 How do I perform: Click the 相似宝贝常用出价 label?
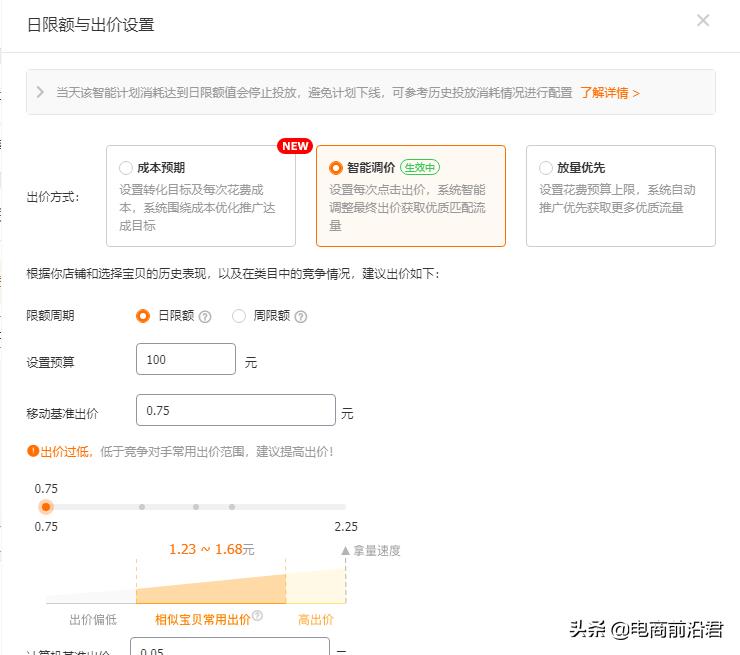click(x=202, y=619)
